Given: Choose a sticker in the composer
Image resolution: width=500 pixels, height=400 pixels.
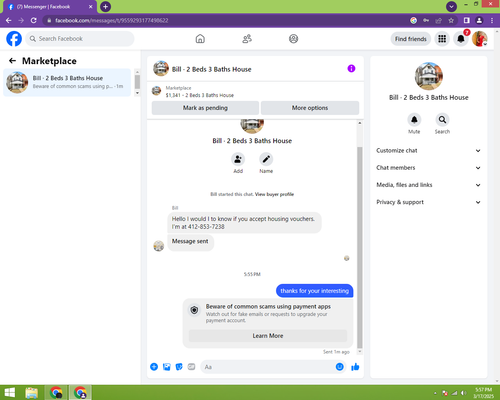Looking at the screenshot, I should click(179, 367).
